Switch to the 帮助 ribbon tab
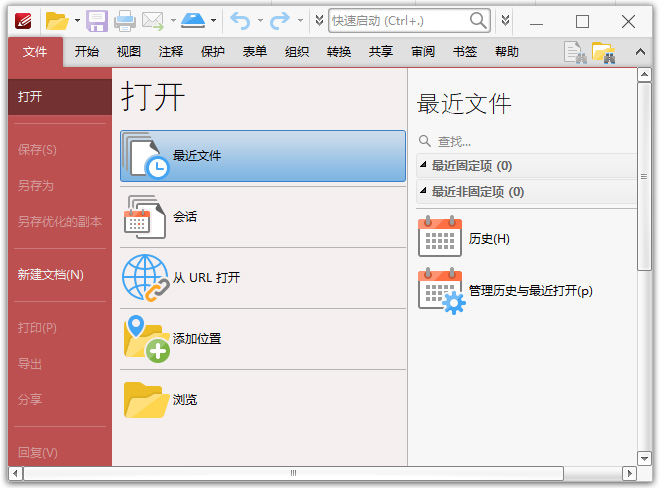 (x=507, y=52)
